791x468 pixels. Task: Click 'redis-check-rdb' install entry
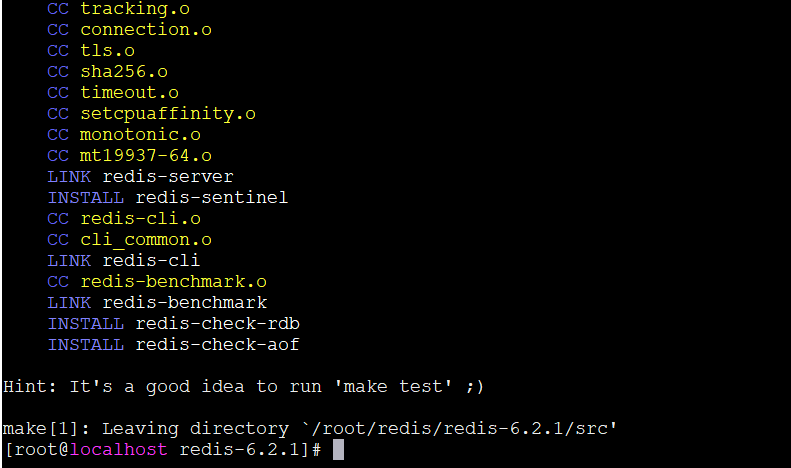pos(217,323)
